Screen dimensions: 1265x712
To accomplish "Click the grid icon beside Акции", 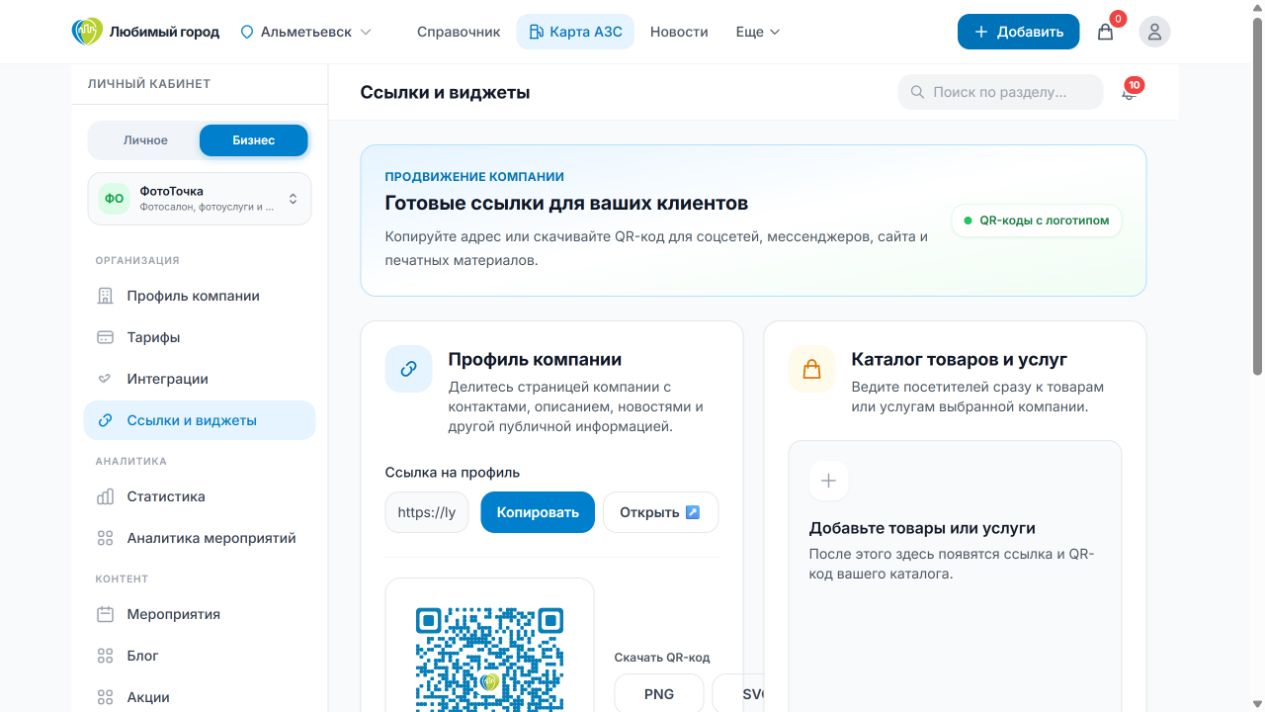I will [105, 697].
